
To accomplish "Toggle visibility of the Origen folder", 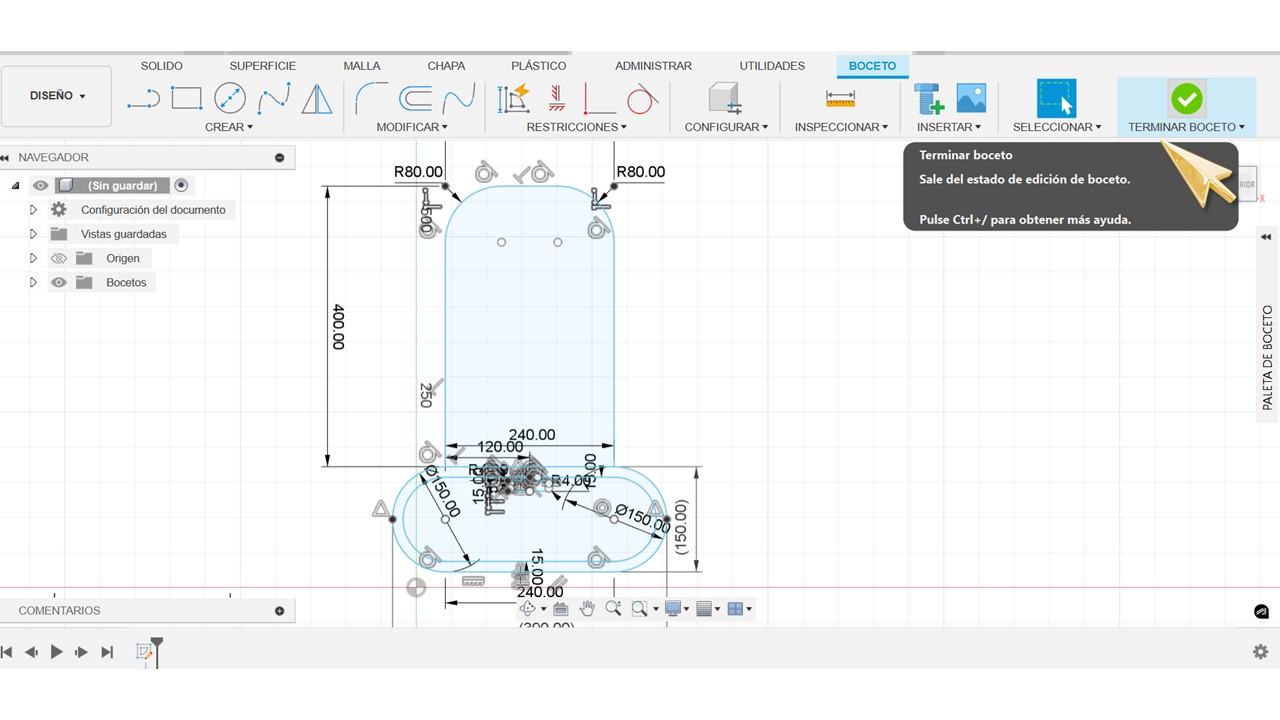I will tap(59, 258).
